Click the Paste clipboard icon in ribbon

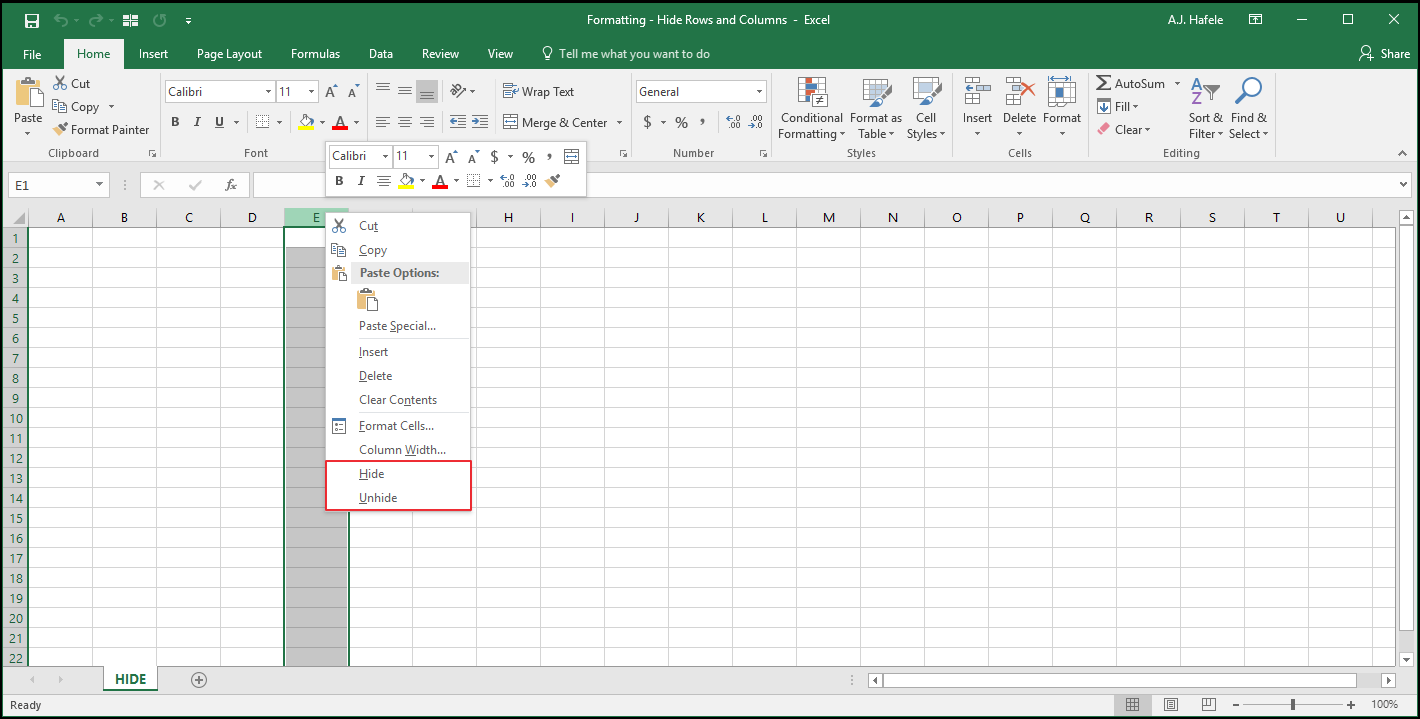28,92
